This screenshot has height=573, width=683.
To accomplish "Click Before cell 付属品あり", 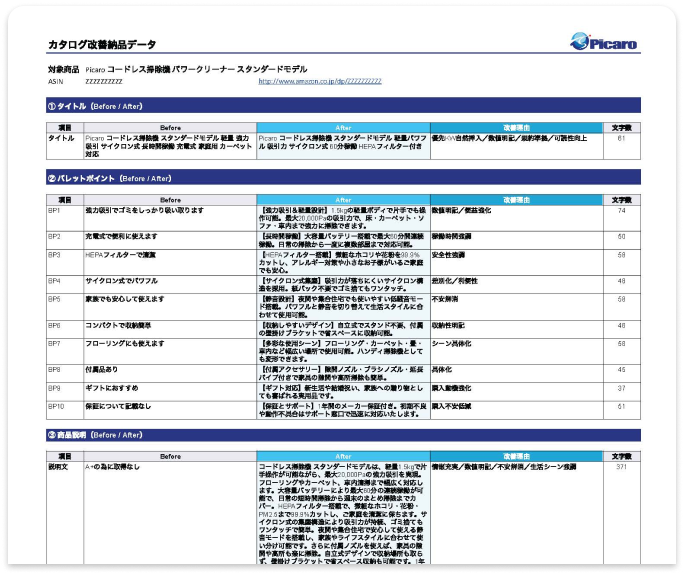I will click(170, 373).
